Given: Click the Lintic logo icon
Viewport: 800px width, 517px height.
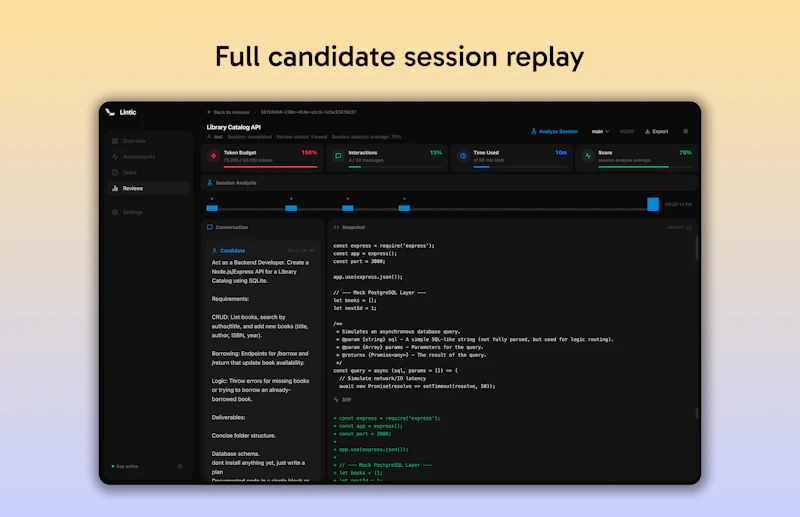Looking at the screenshot, I should [x=110, y=112].
